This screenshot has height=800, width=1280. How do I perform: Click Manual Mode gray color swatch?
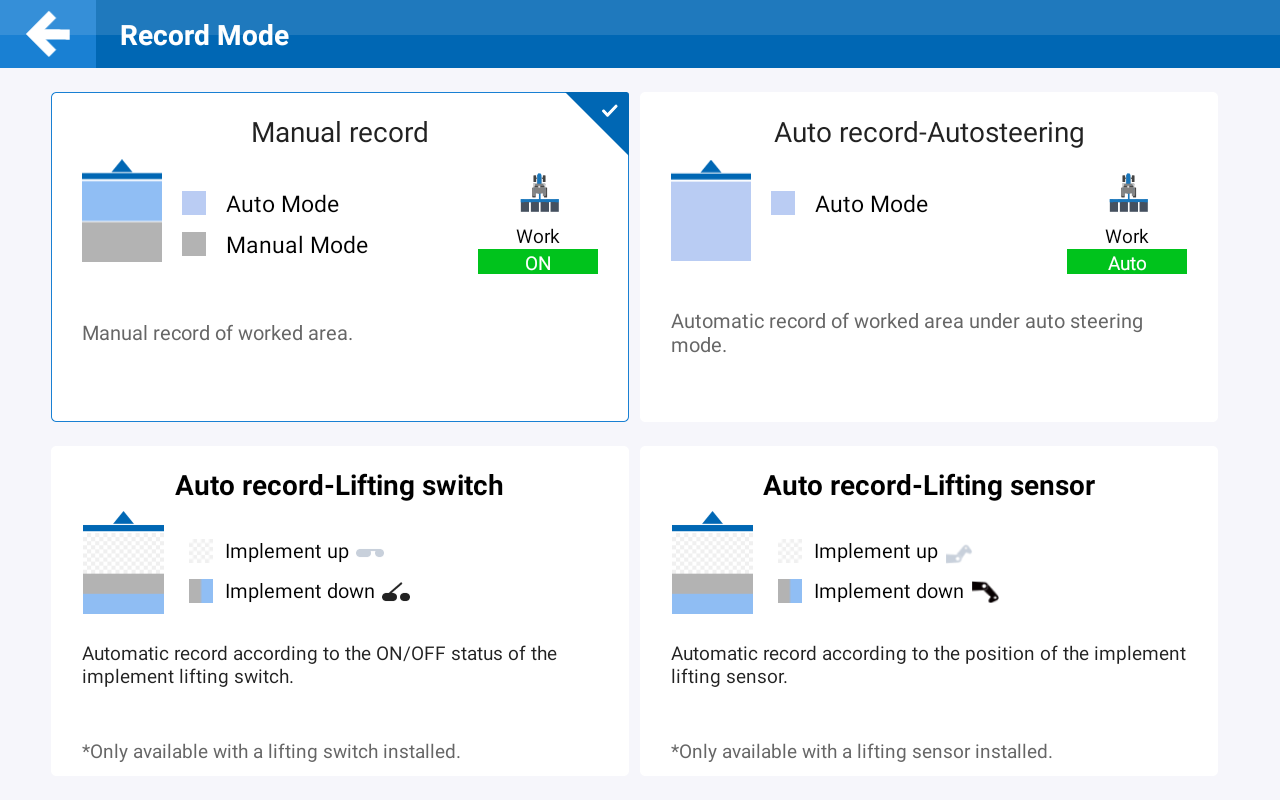tap(194, 245)
